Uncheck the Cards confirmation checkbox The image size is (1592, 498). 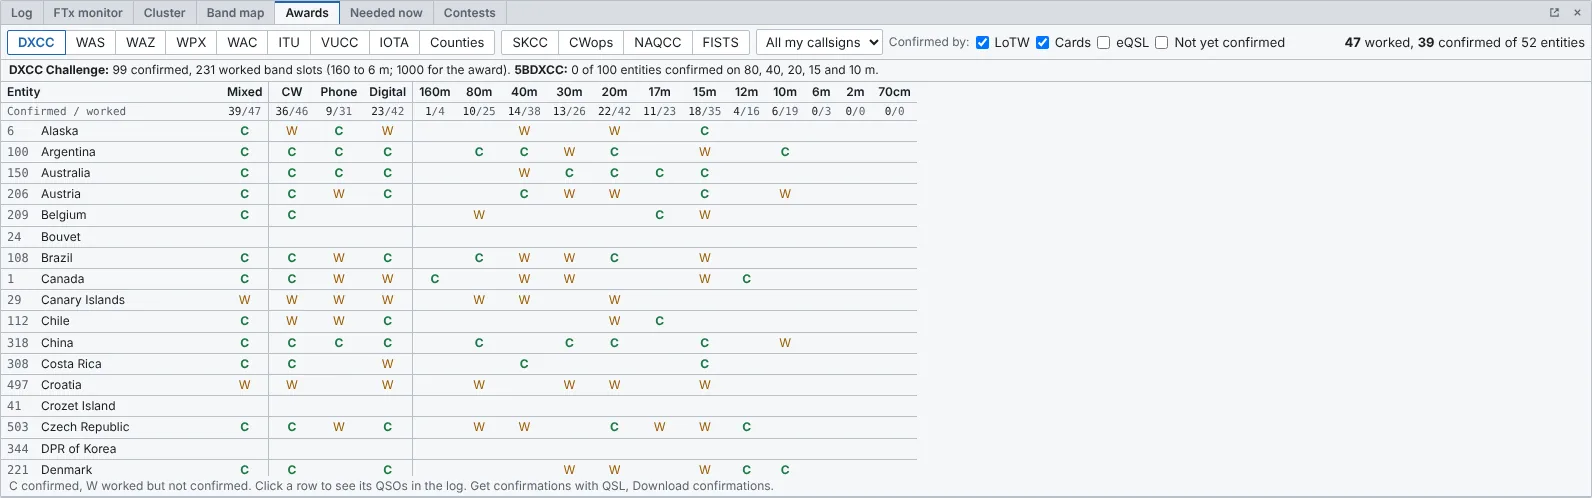pos(1042,42)
